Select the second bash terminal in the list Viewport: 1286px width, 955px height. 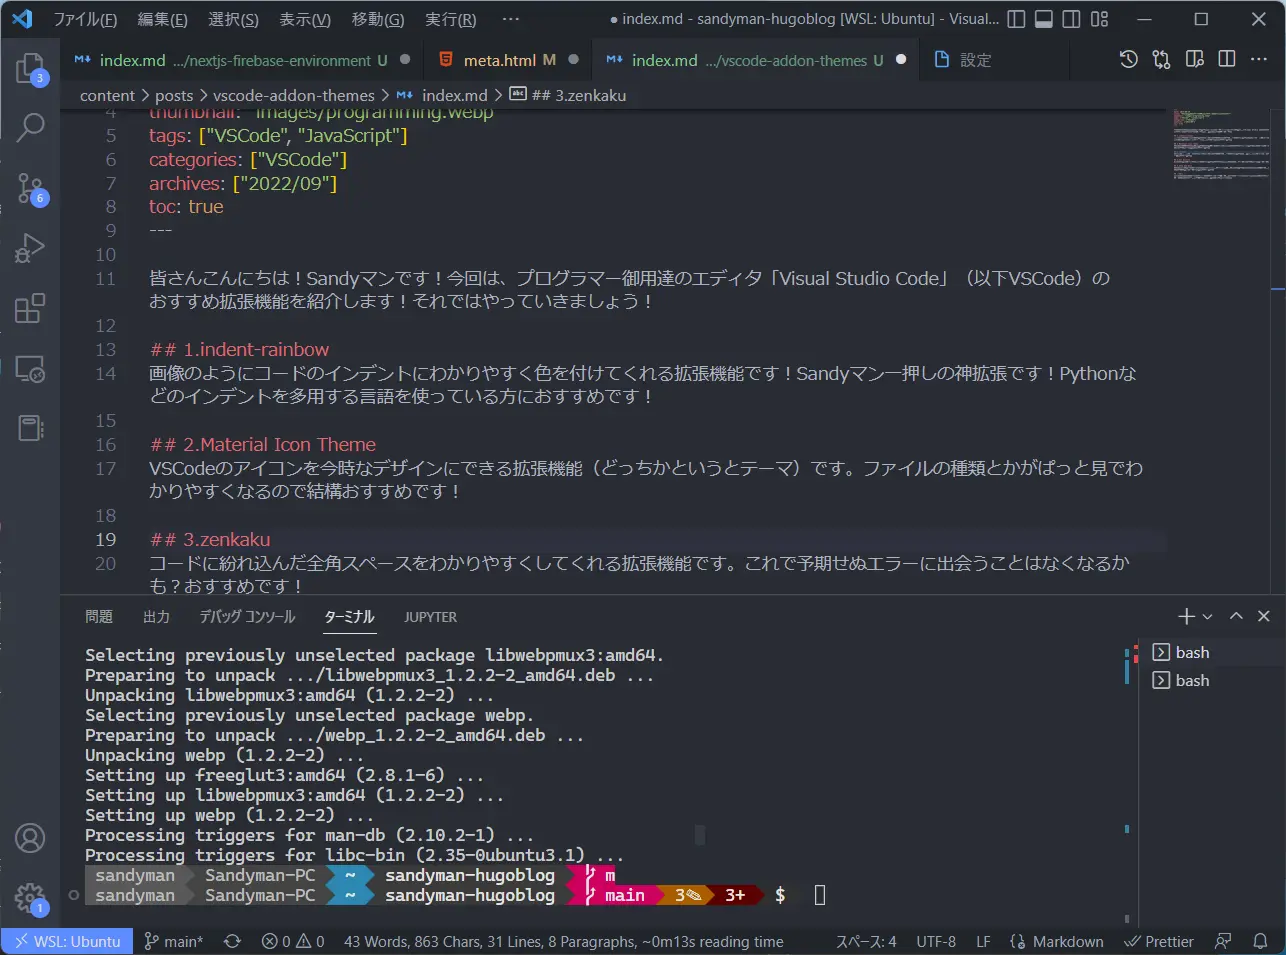point(1212,680)
